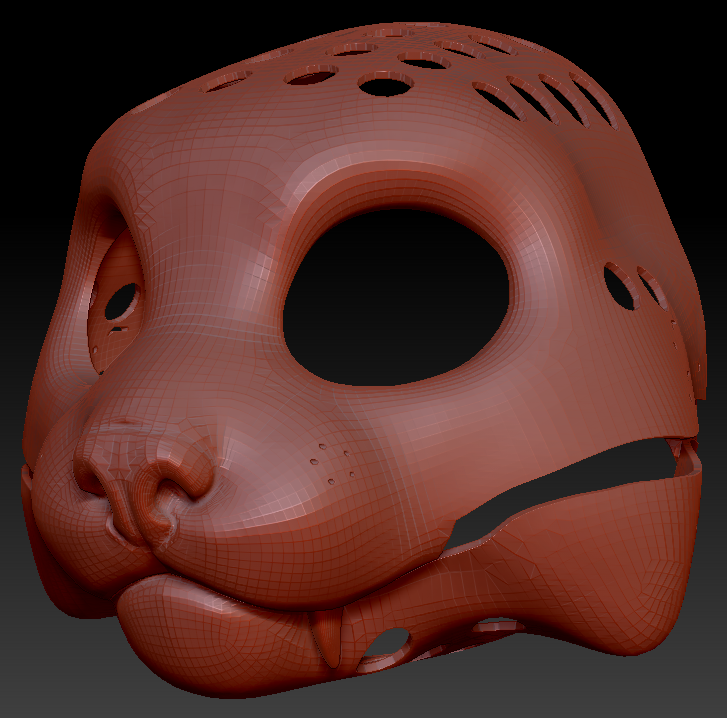Click the oval hole on the mask's right side
Image resolution: width=727 pixels, height=718 pixels.
pyautogui.click(x=619, y=287)
